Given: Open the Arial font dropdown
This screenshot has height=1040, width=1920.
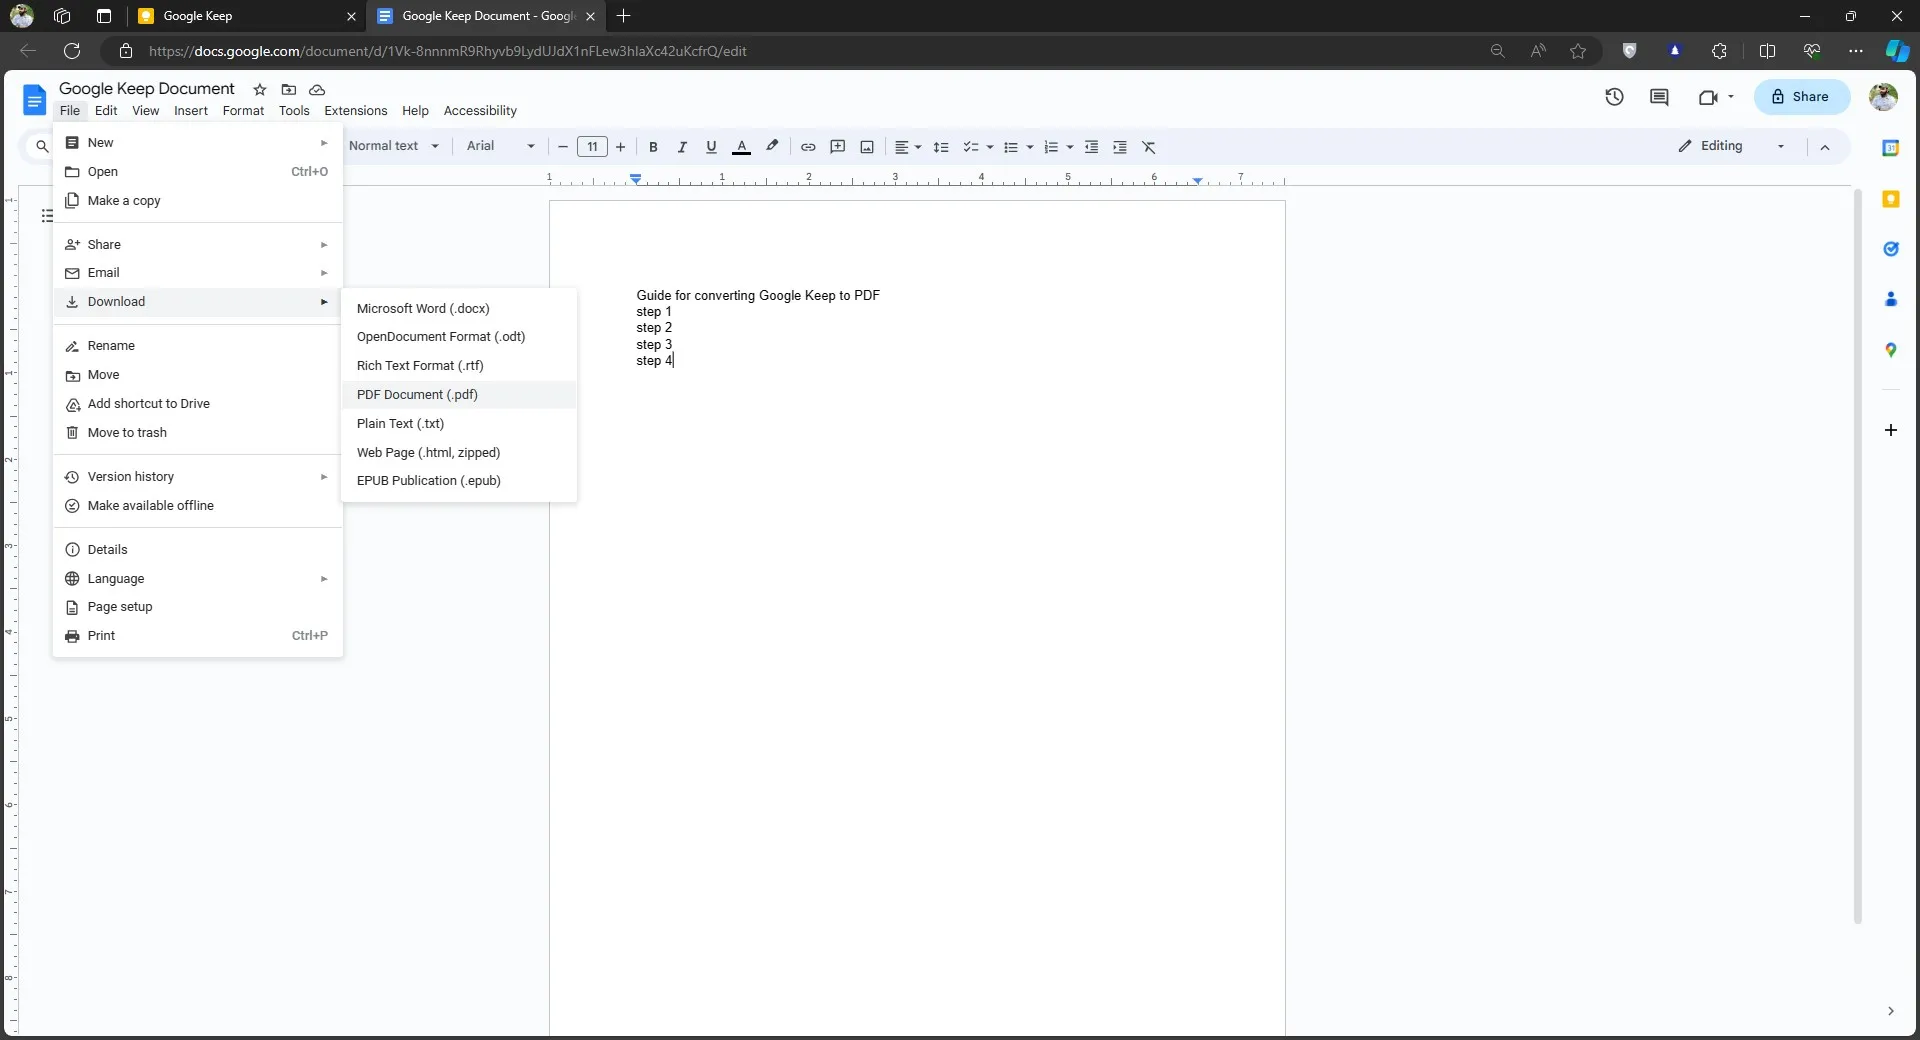Looking at the screenshot, I should coord(500,146).
